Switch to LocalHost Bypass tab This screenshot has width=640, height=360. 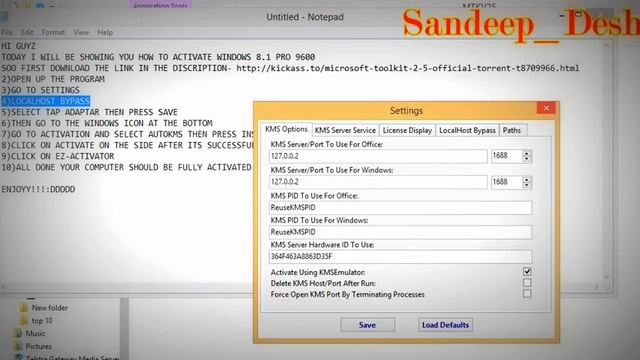click(467, 130)
